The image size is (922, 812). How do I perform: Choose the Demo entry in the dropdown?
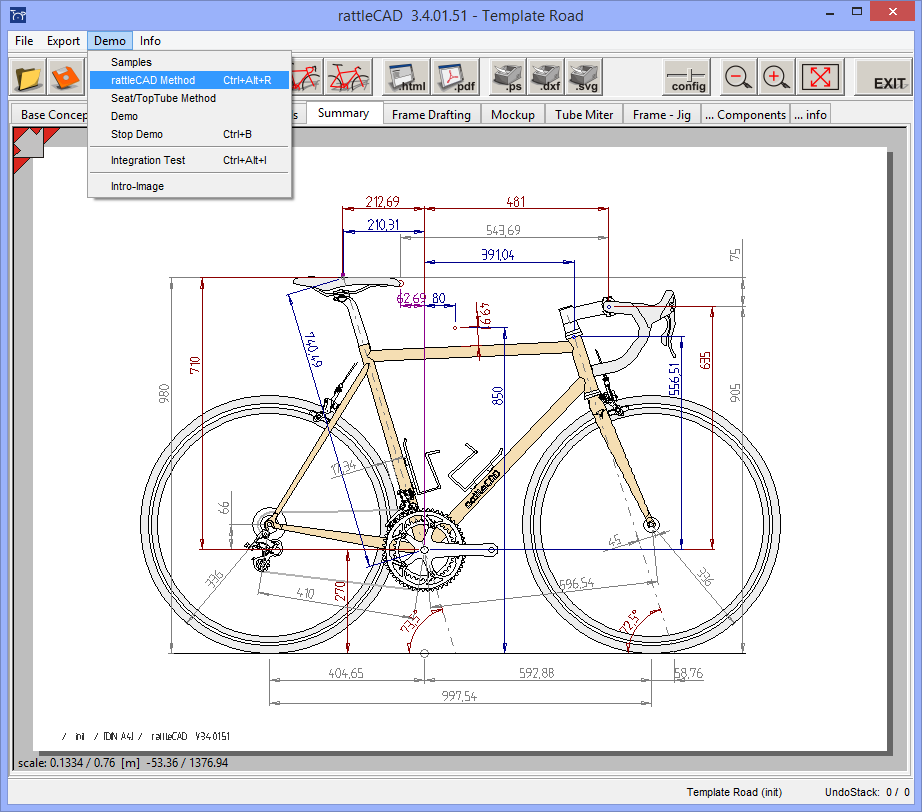189,116
